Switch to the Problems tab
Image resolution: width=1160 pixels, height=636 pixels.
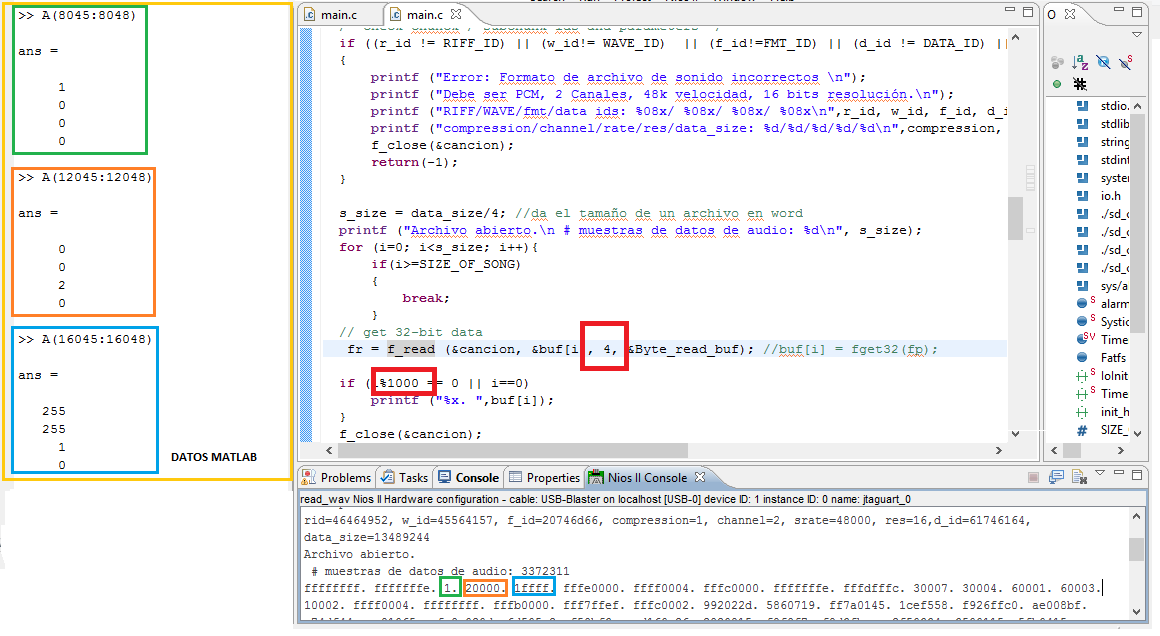338,478
